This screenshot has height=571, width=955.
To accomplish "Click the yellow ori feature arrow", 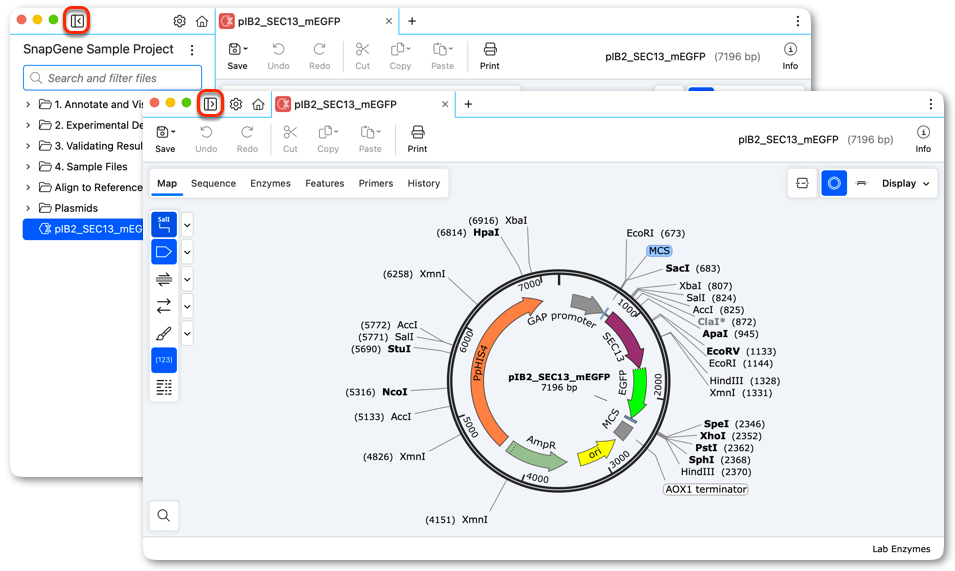I will tap(596, 453).
